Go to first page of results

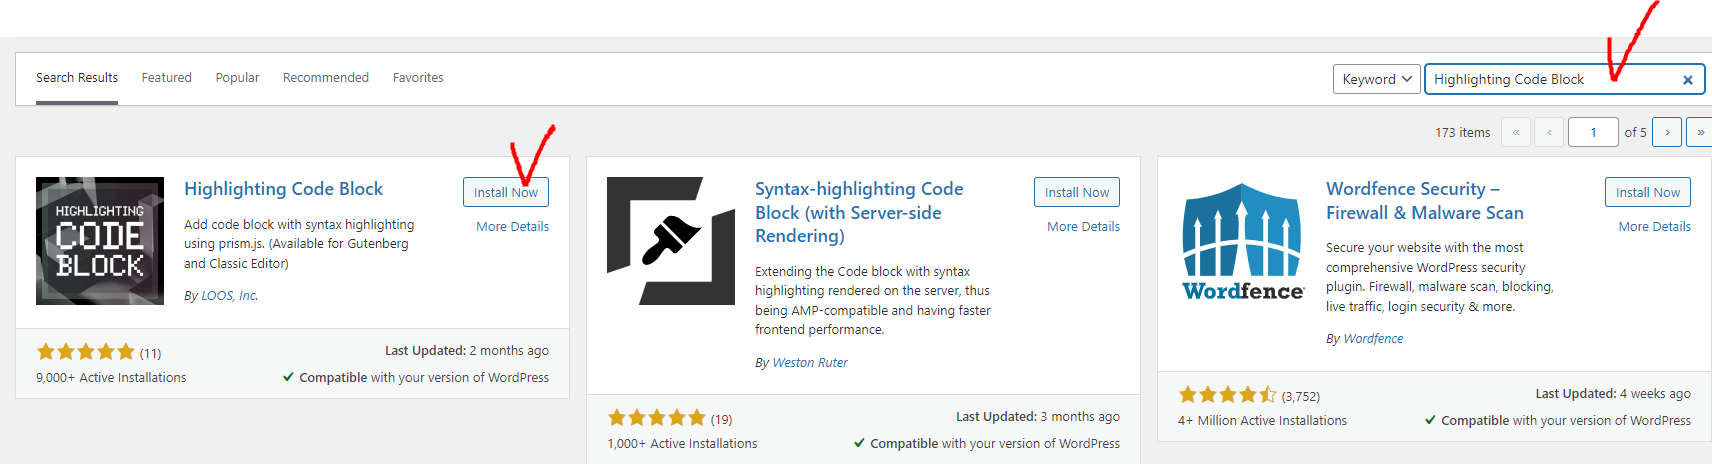(1516, 132)
